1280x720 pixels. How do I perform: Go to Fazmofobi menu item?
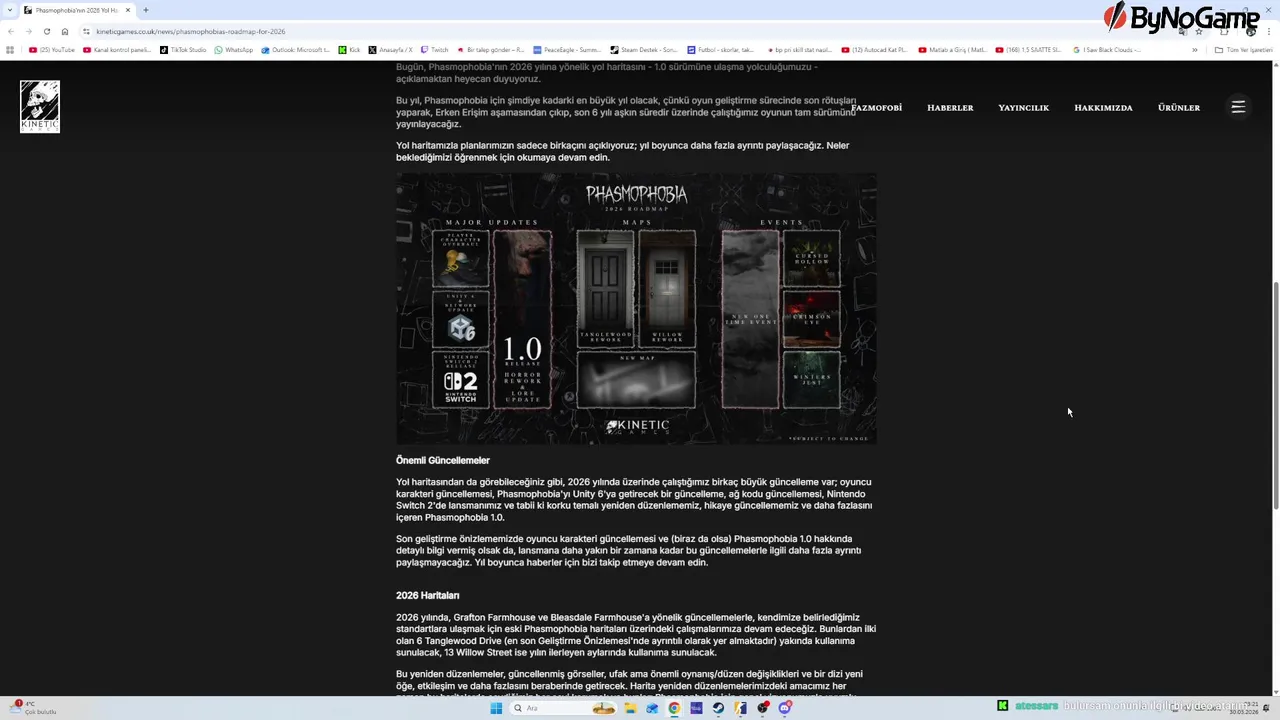point(877,107)
